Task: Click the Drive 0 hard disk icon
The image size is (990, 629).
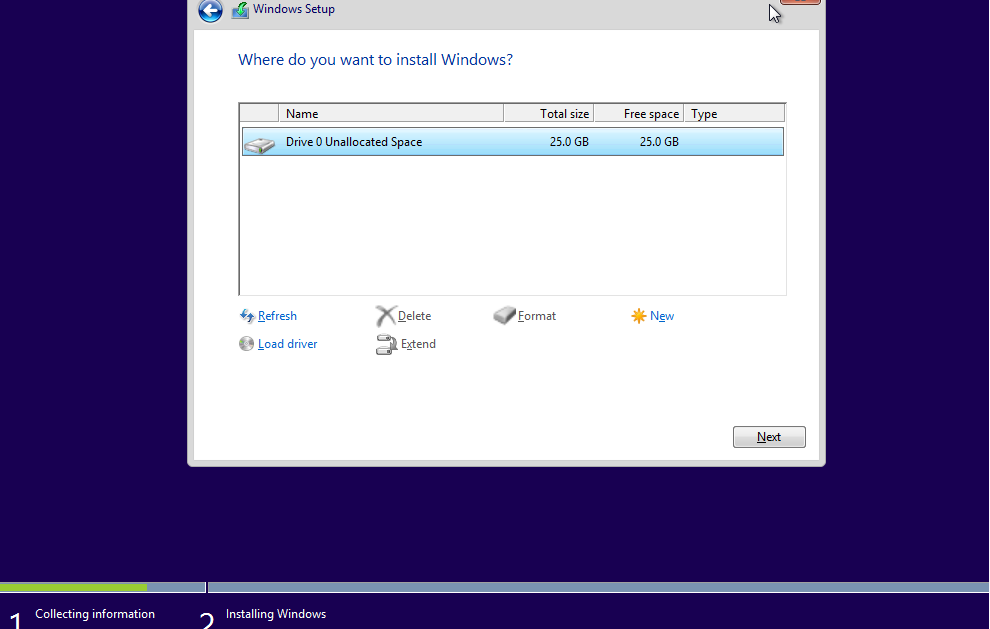Action: click(x=259, y=145)
